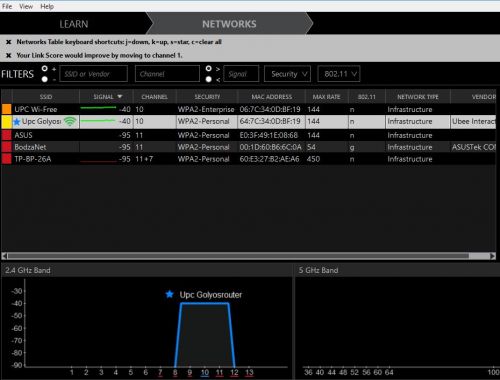The image size is (500, 380).
Task: Open the Security filter dropdown
Action: coord(287,74)
